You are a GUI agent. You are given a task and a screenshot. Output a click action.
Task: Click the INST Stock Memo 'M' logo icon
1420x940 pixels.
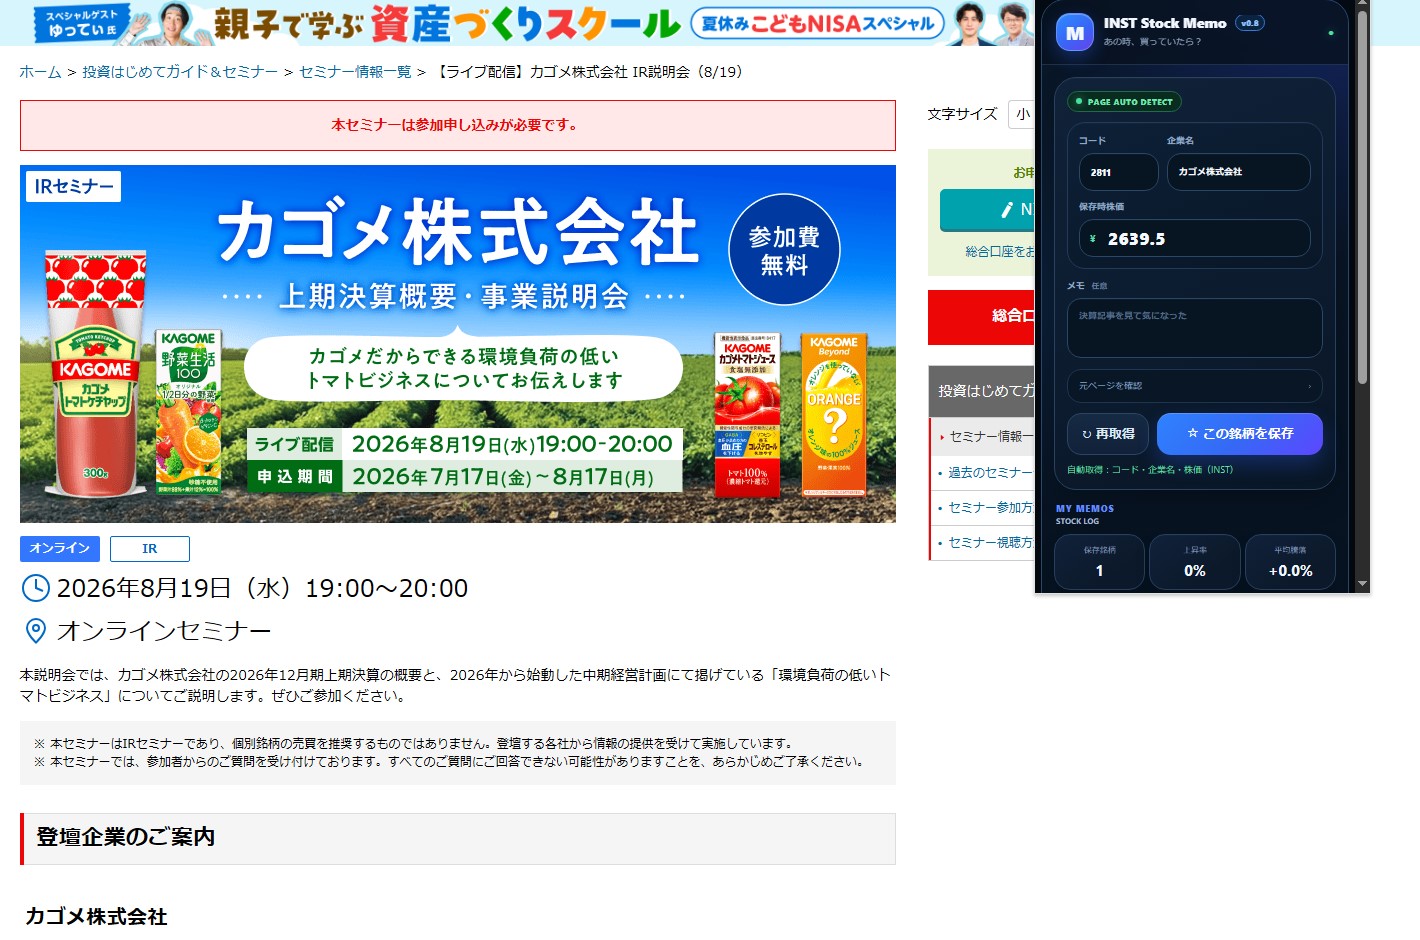coord(1075,33)
